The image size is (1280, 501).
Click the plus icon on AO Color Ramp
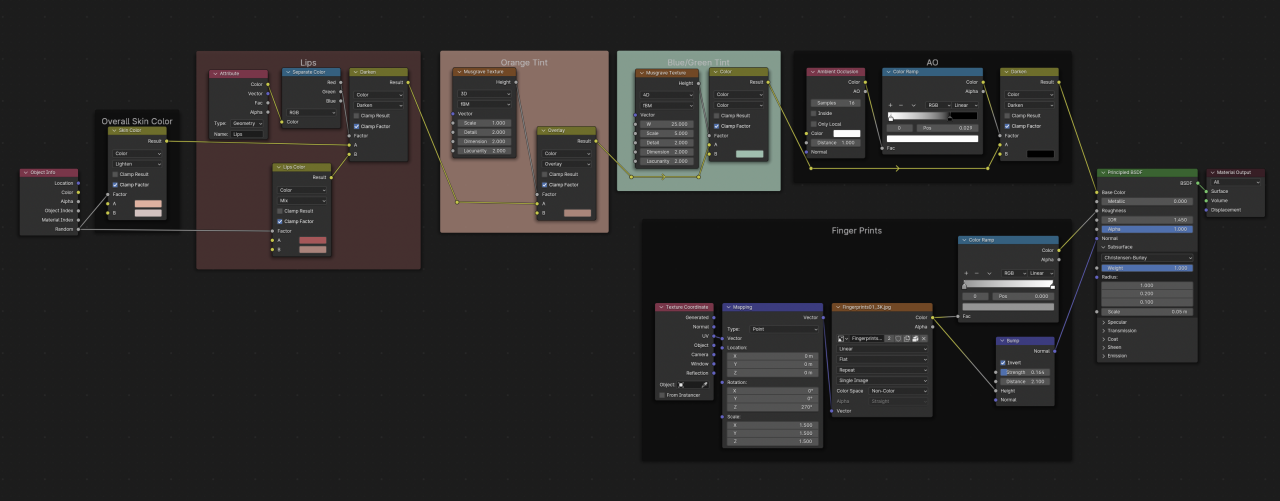[x=890, y=104]
